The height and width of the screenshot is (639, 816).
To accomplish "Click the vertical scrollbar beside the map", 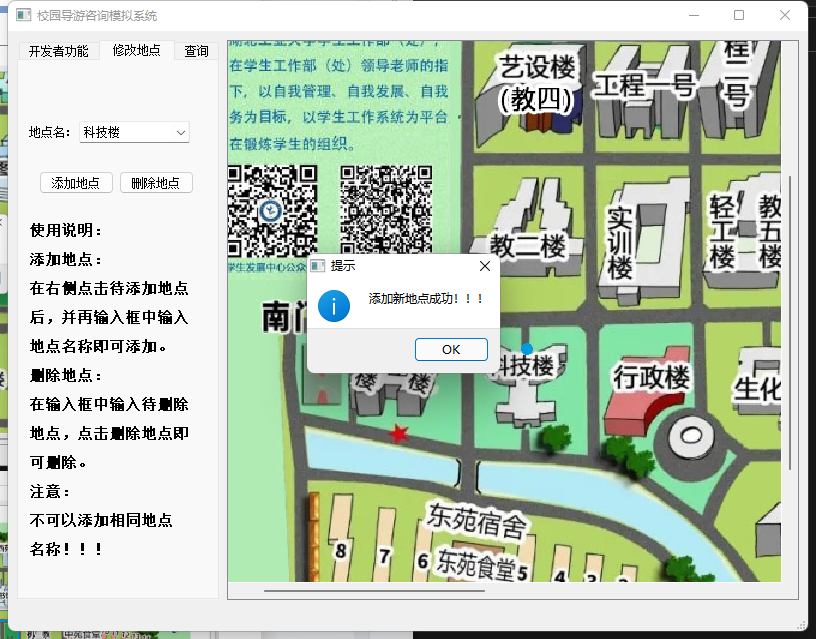I will coord(790,323).
